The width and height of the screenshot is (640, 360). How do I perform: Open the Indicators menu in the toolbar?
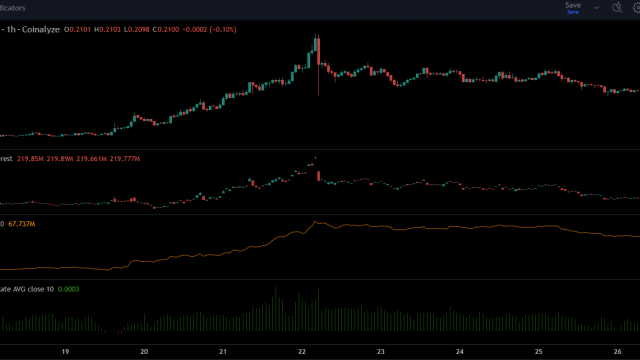pos(13,8)
